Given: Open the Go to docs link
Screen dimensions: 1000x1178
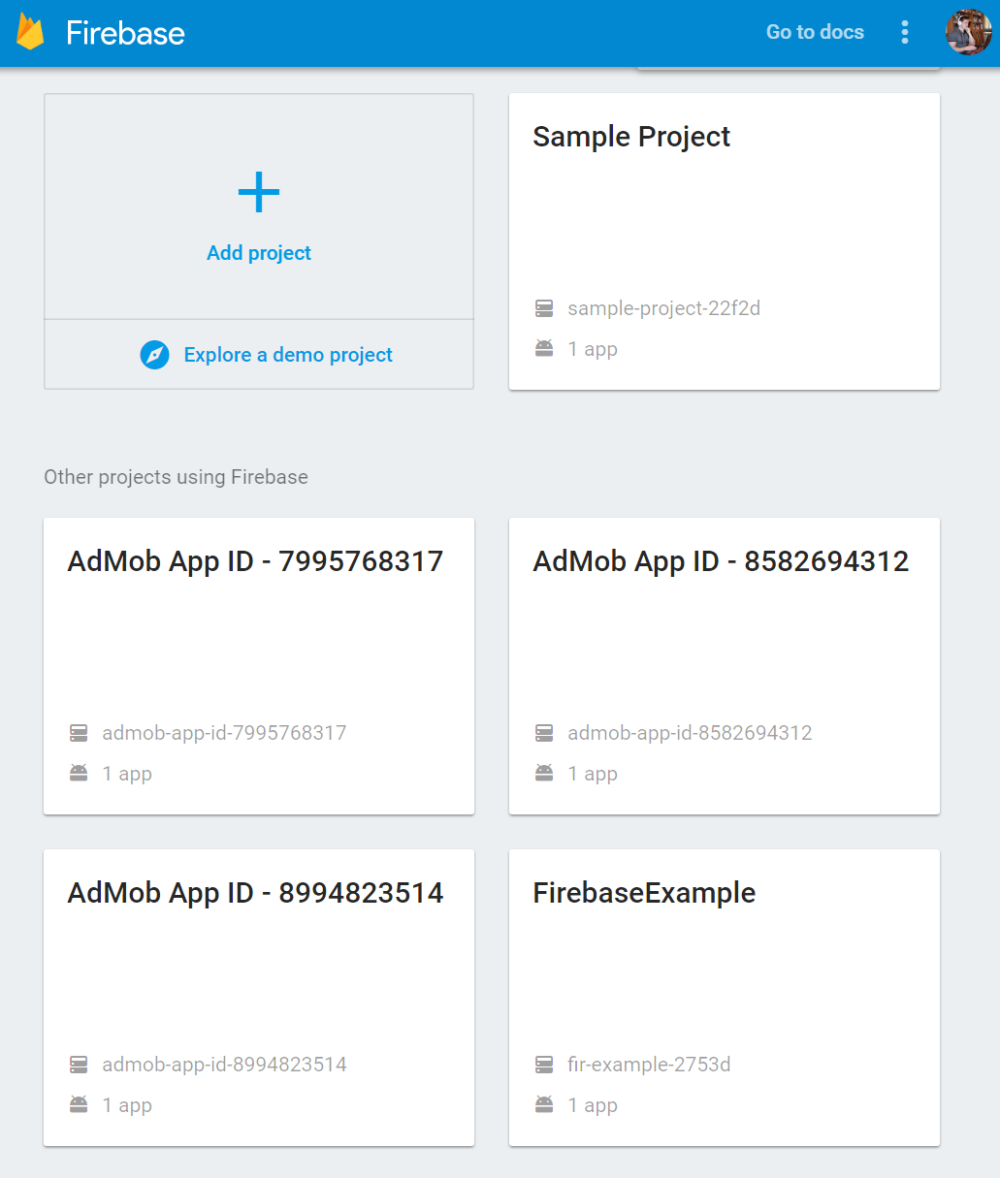Looking at the screenshot, I should tap(814, 32).
